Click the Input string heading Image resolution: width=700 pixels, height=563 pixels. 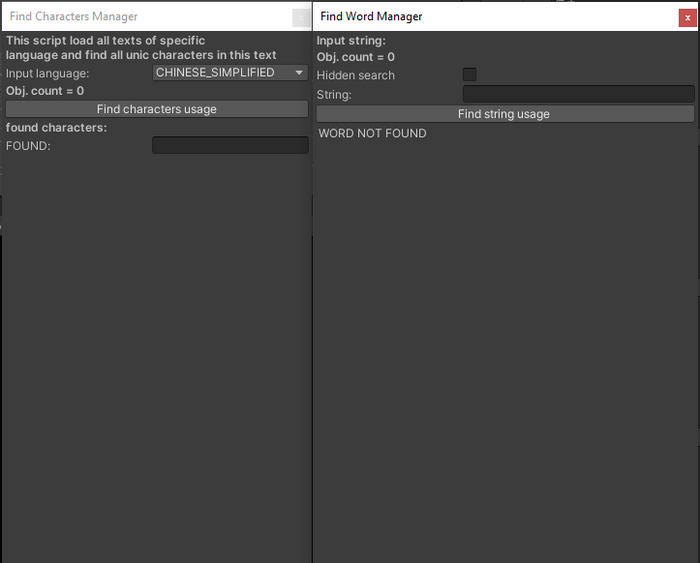pos(351,41)
